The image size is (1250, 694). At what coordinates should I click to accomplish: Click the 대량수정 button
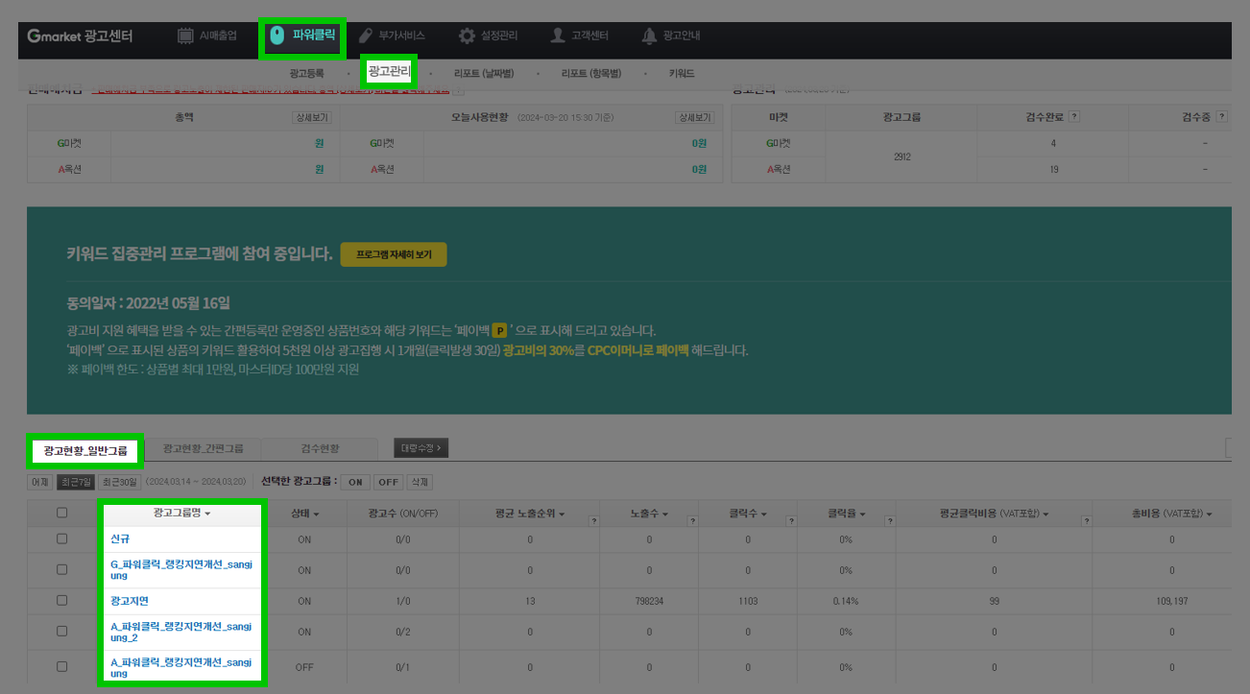pyautogui.click(x=421, y=448)
